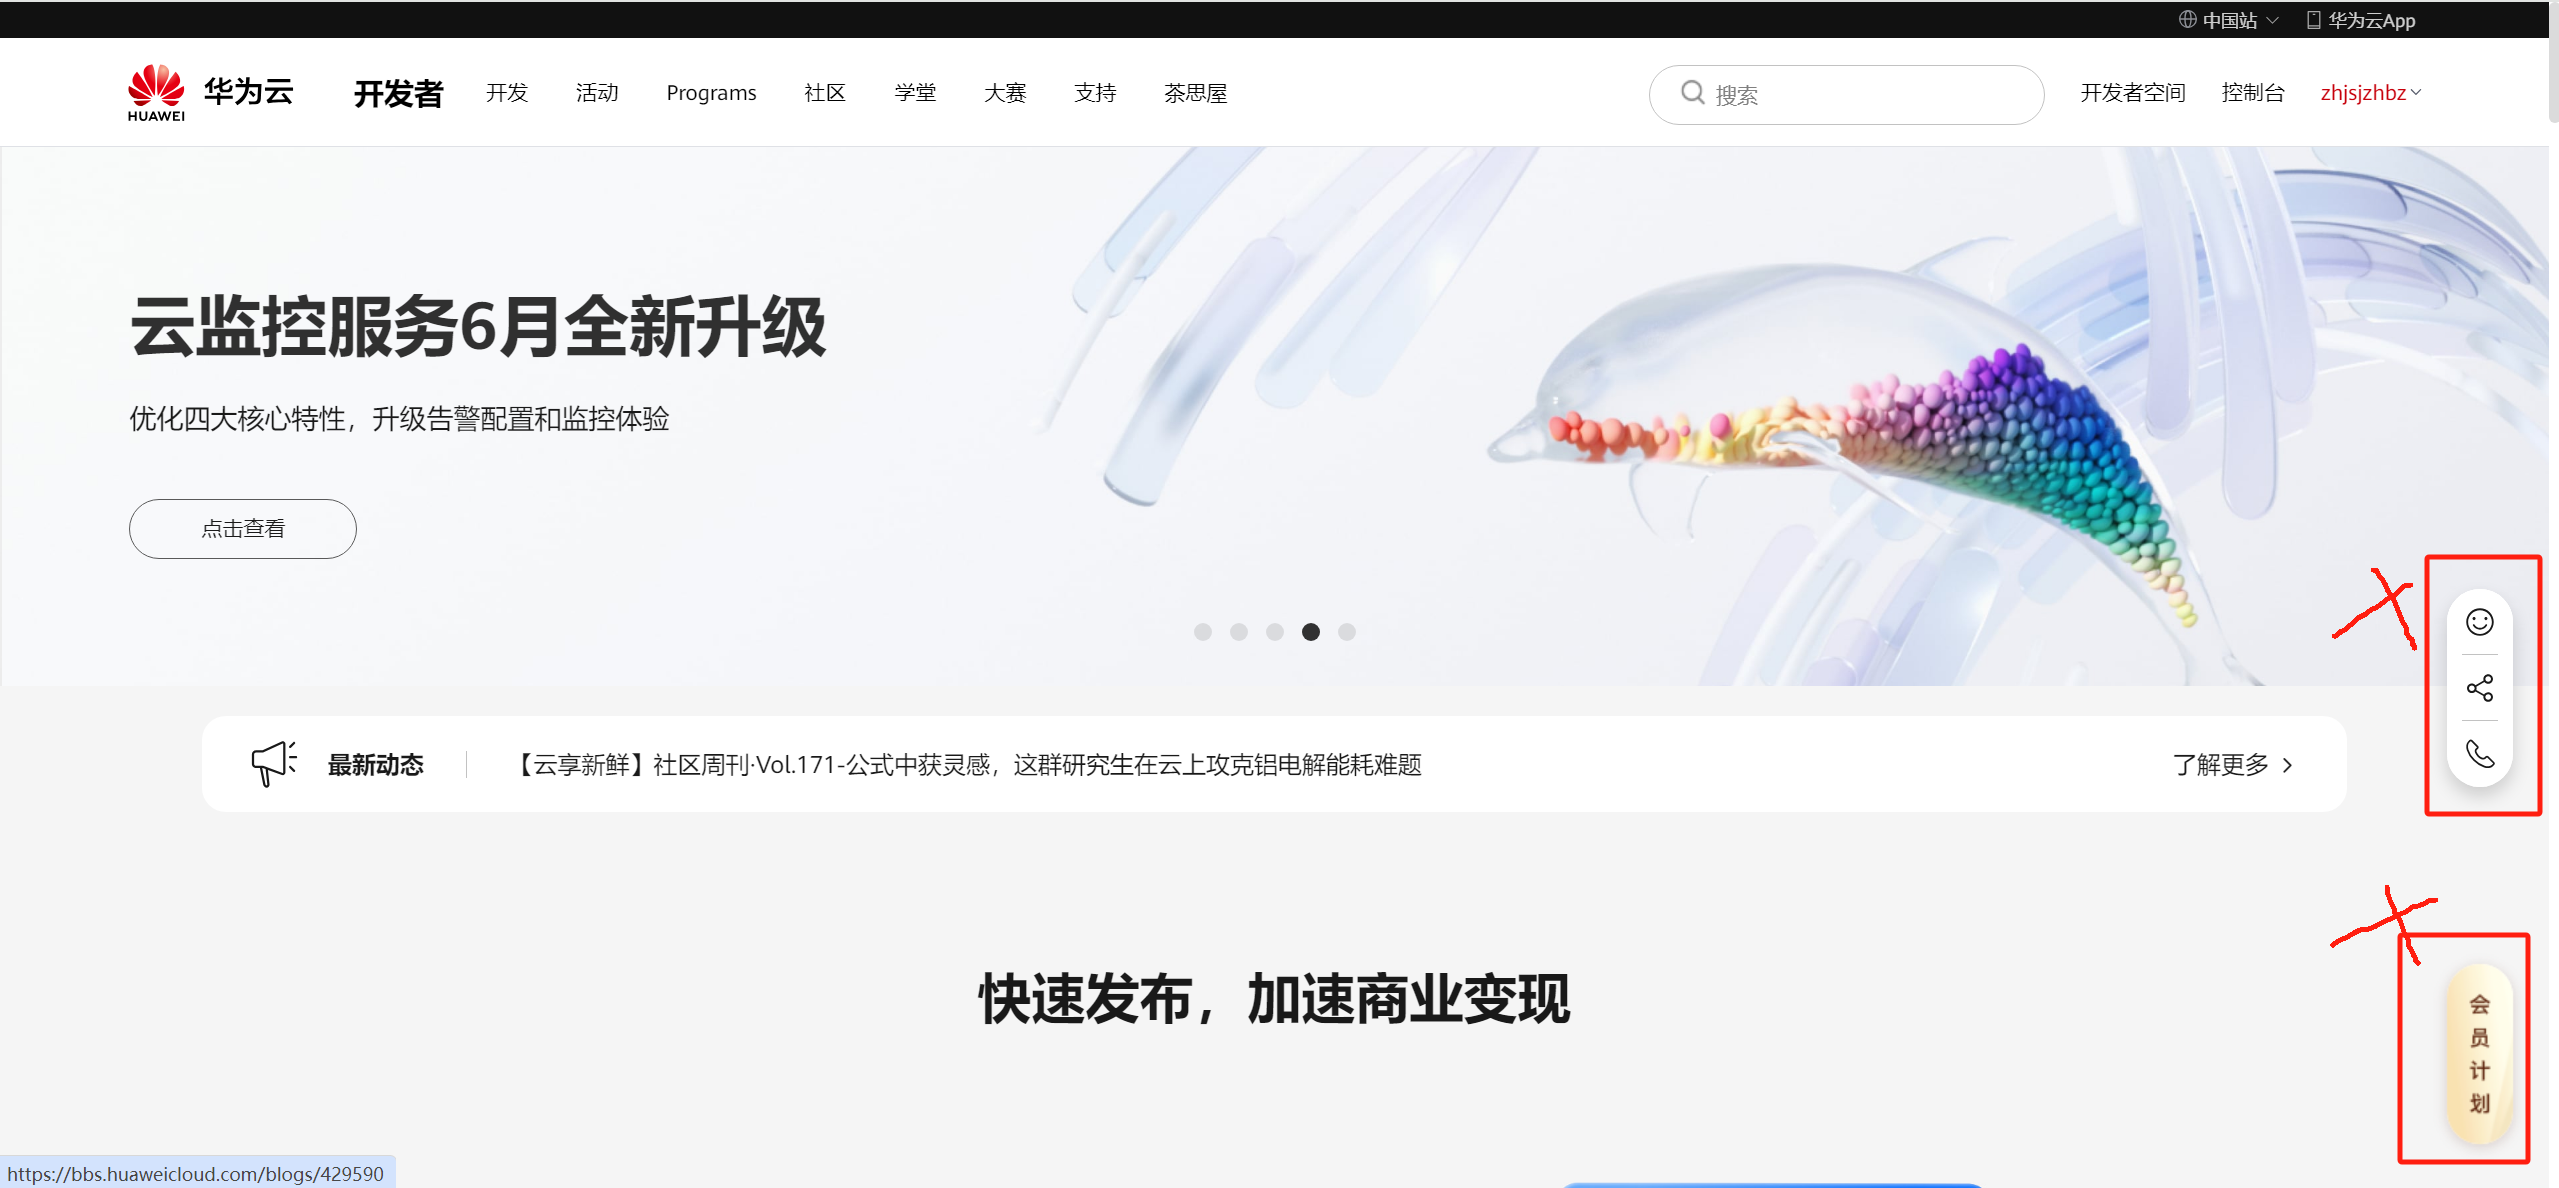
Task: Click the megaphone announcement icon
Action: [x=273, y=764]
